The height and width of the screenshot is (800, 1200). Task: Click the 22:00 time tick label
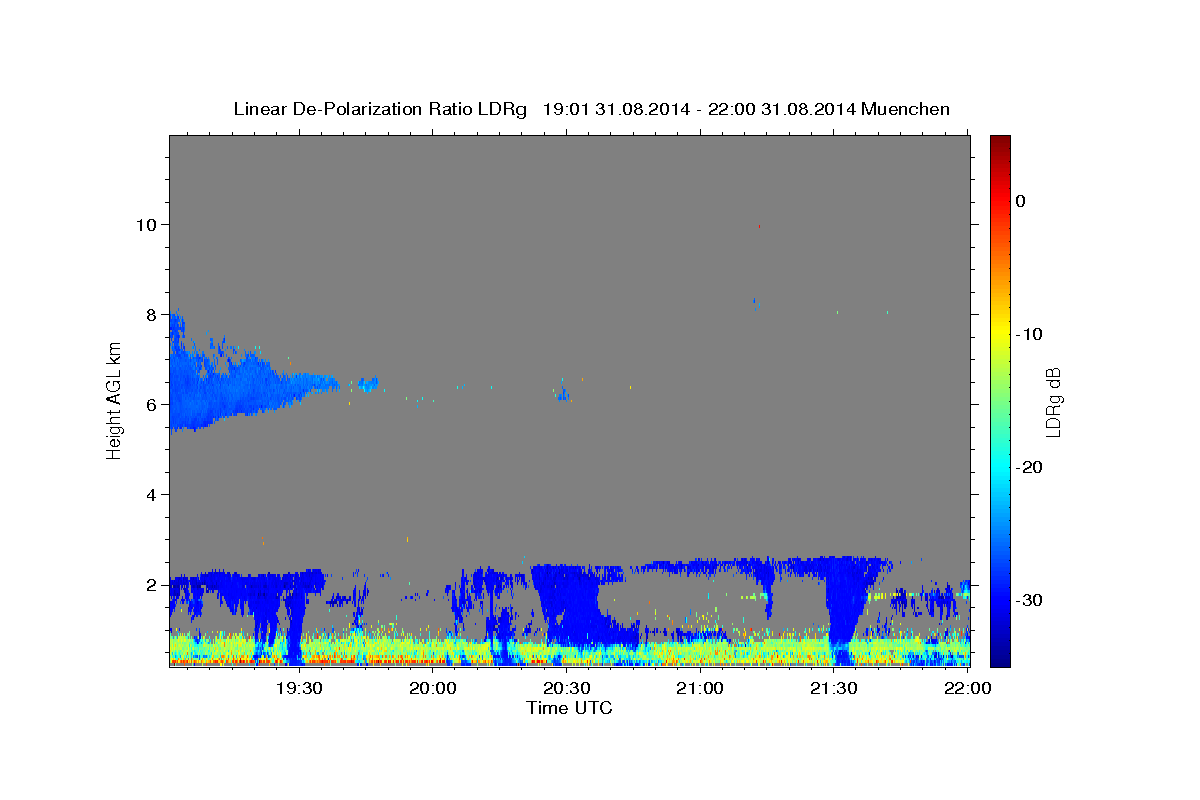(966, 688)
